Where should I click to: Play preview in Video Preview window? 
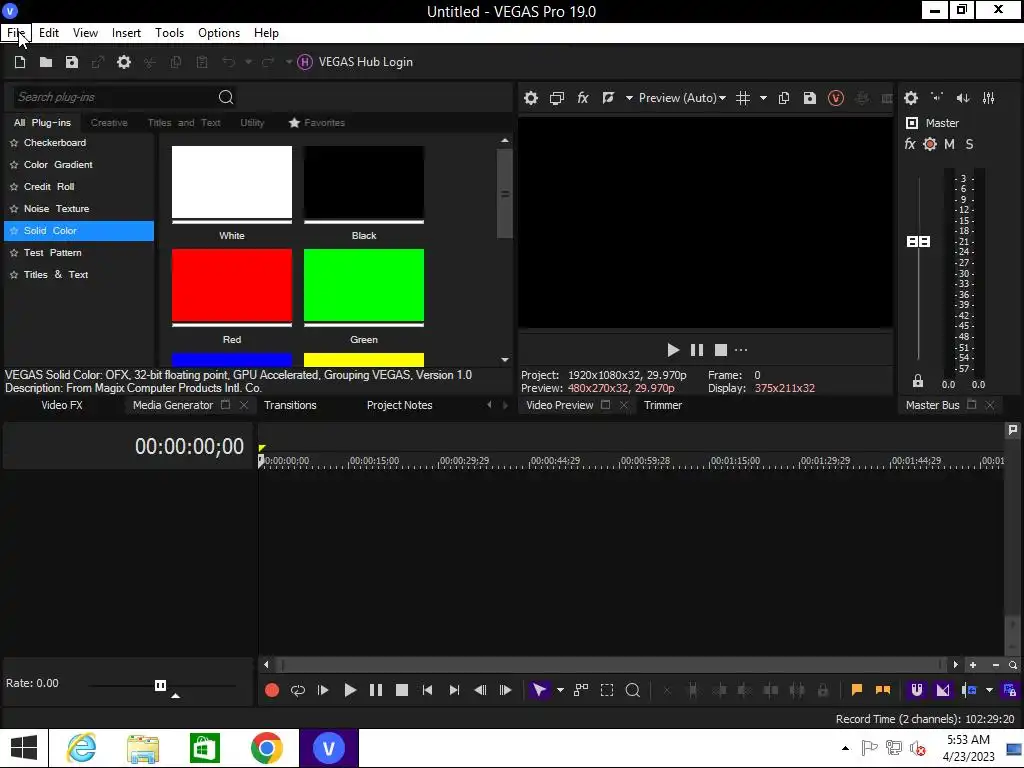pyautogui.click(x=673, y=350)
